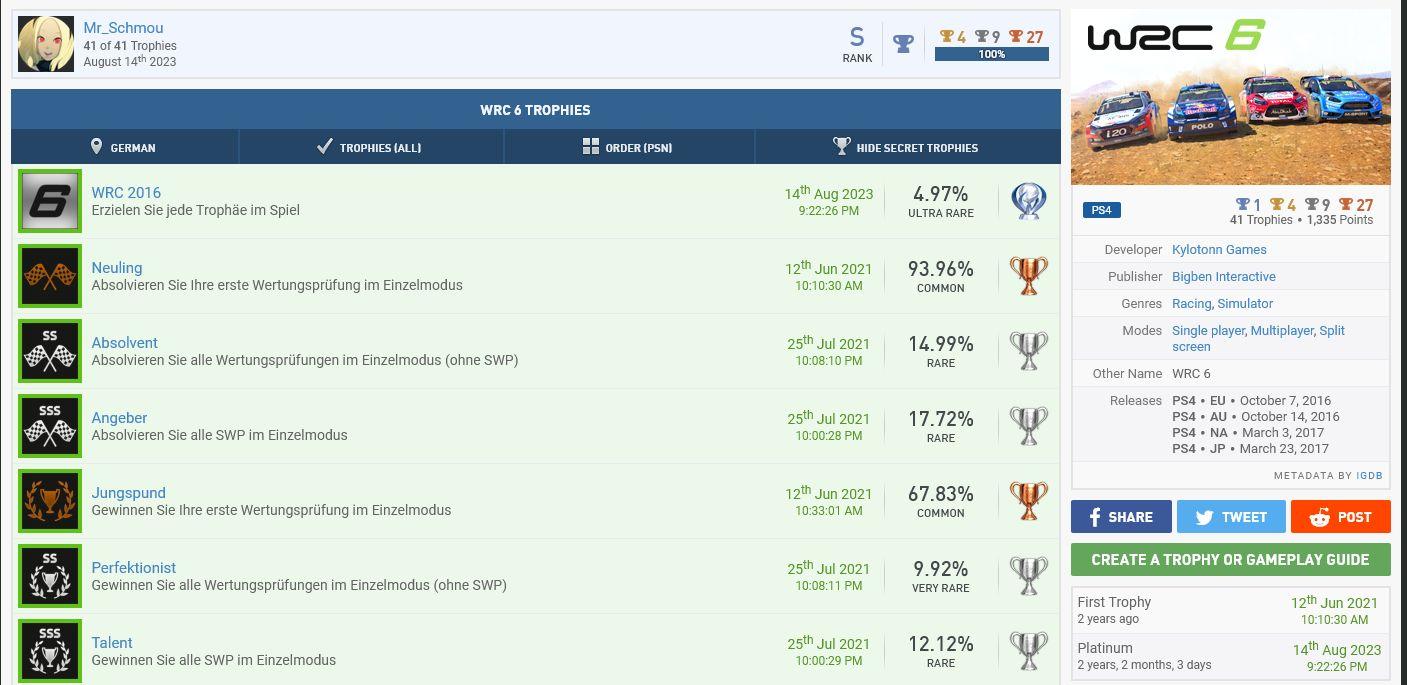1407x685 pixels.
Task: Post to Reddit via Post button
Action: pyautogui.click(x=1340, y=517)
